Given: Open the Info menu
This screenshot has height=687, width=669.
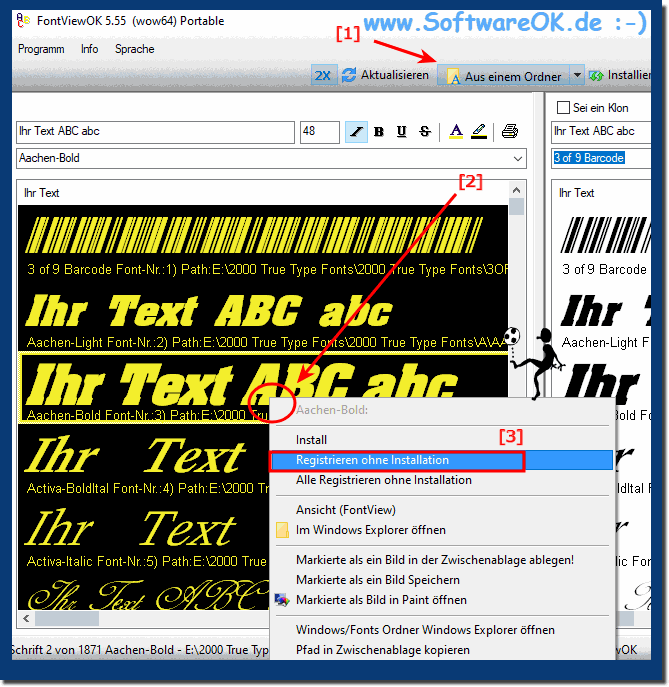Looking at the screenshot, I should tap(89, 49).
